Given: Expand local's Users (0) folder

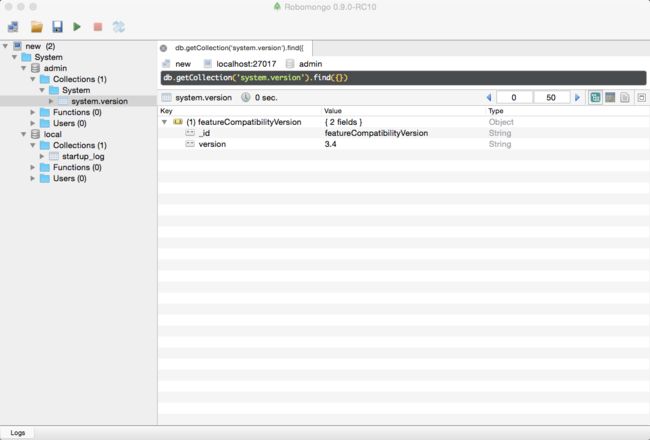Looking at the screenshot, I should [x=33, y=178].
